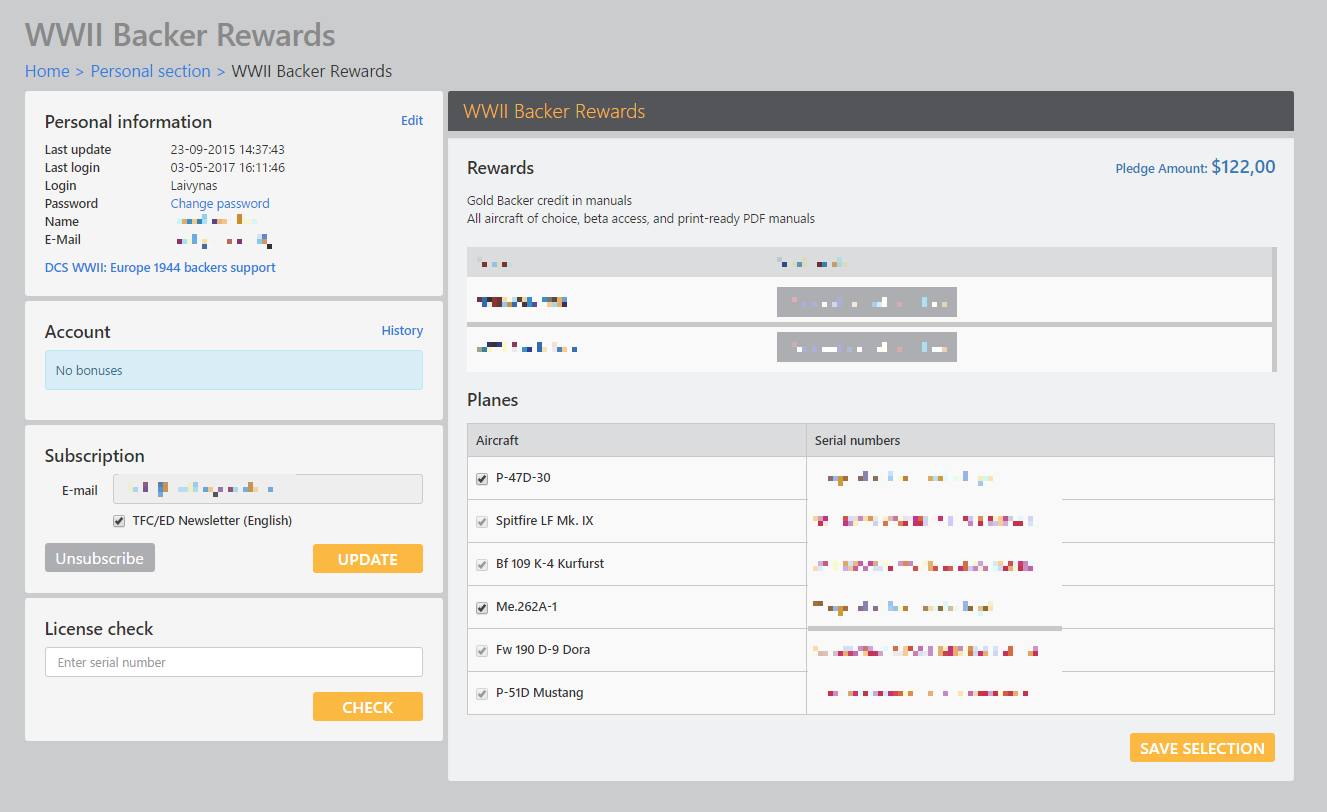
Task: Click the Spitfire LF Mk. IX label
Action: coord(545,521)
